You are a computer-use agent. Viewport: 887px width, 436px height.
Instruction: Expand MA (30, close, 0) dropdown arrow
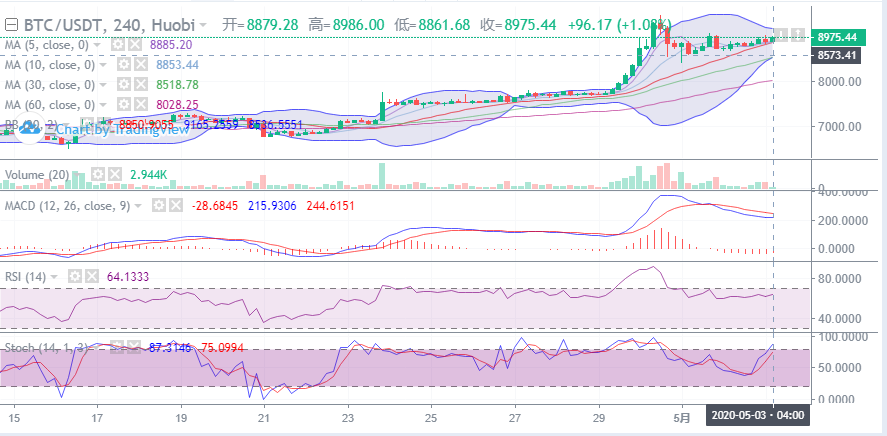coord(104,84)
